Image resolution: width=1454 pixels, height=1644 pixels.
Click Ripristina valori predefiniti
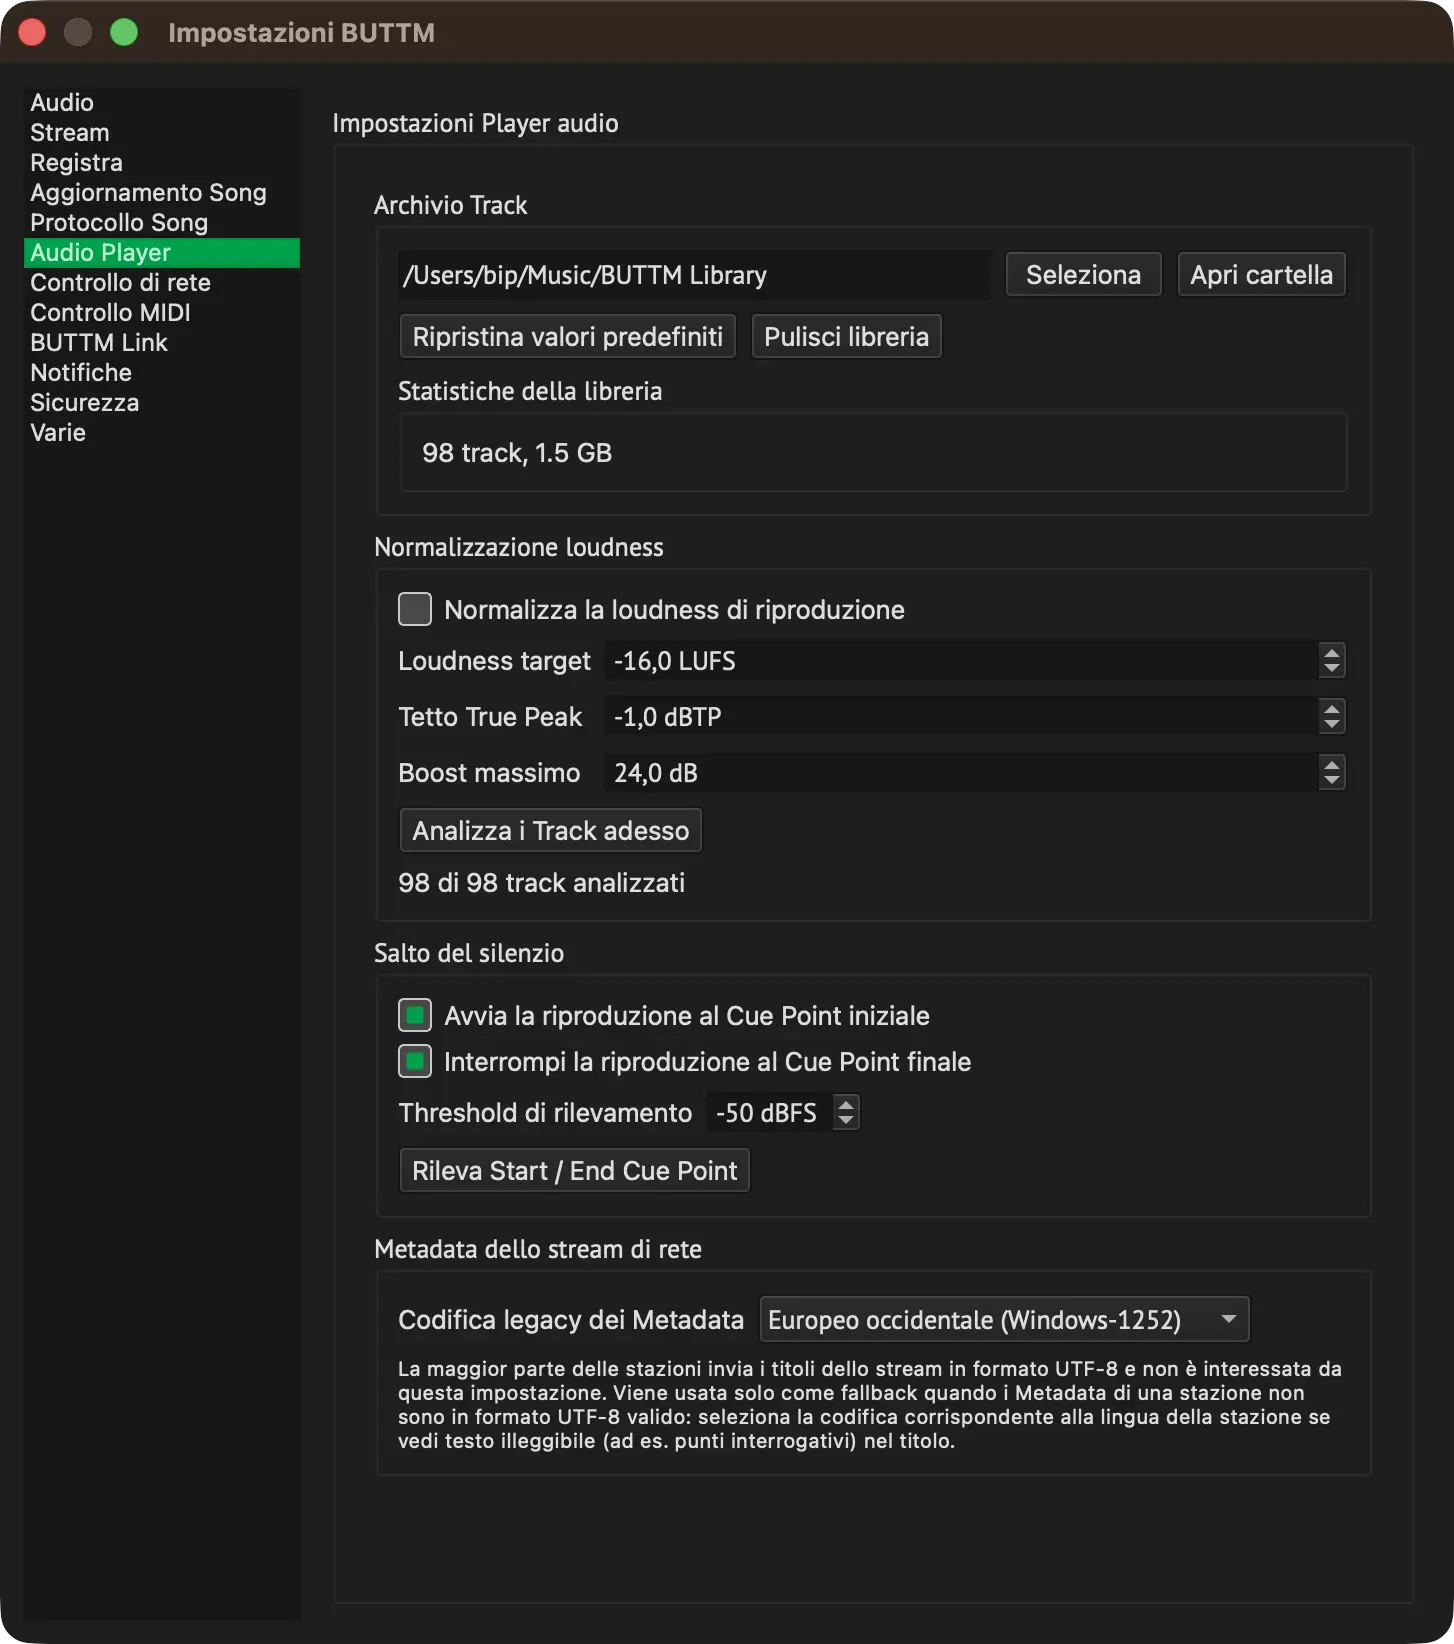[567, 337]
